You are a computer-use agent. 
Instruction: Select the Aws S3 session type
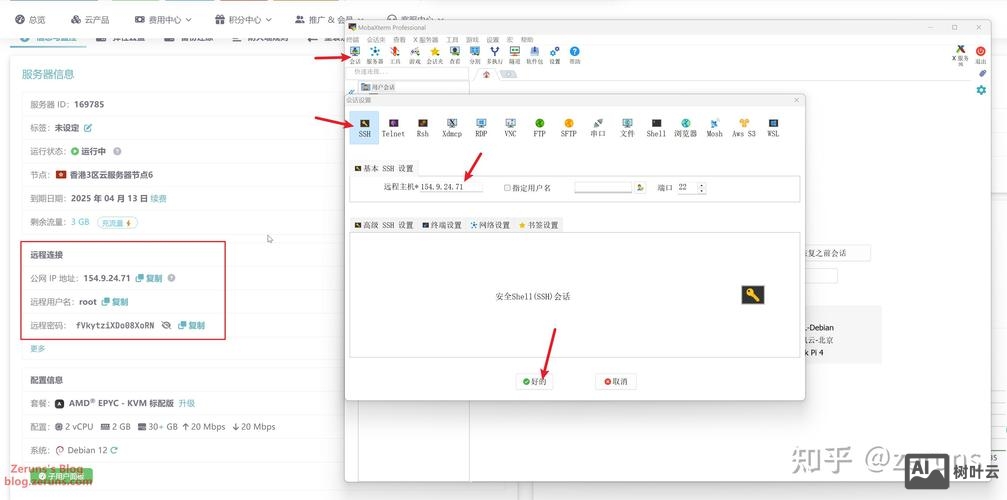744,128
